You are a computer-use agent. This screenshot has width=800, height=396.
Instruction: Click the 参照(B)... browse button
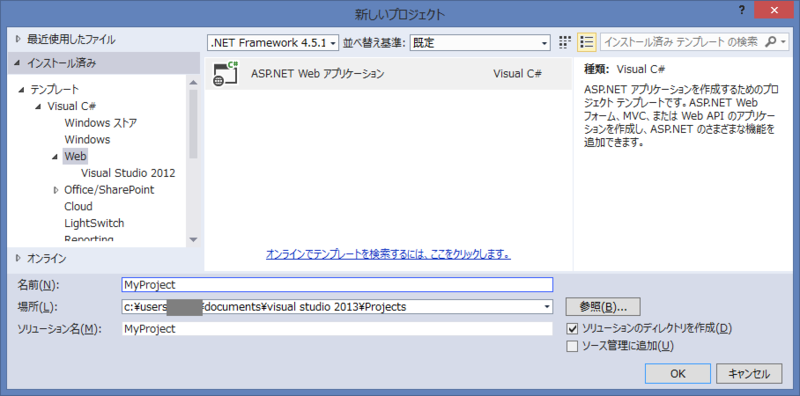[x=603, y=307]
